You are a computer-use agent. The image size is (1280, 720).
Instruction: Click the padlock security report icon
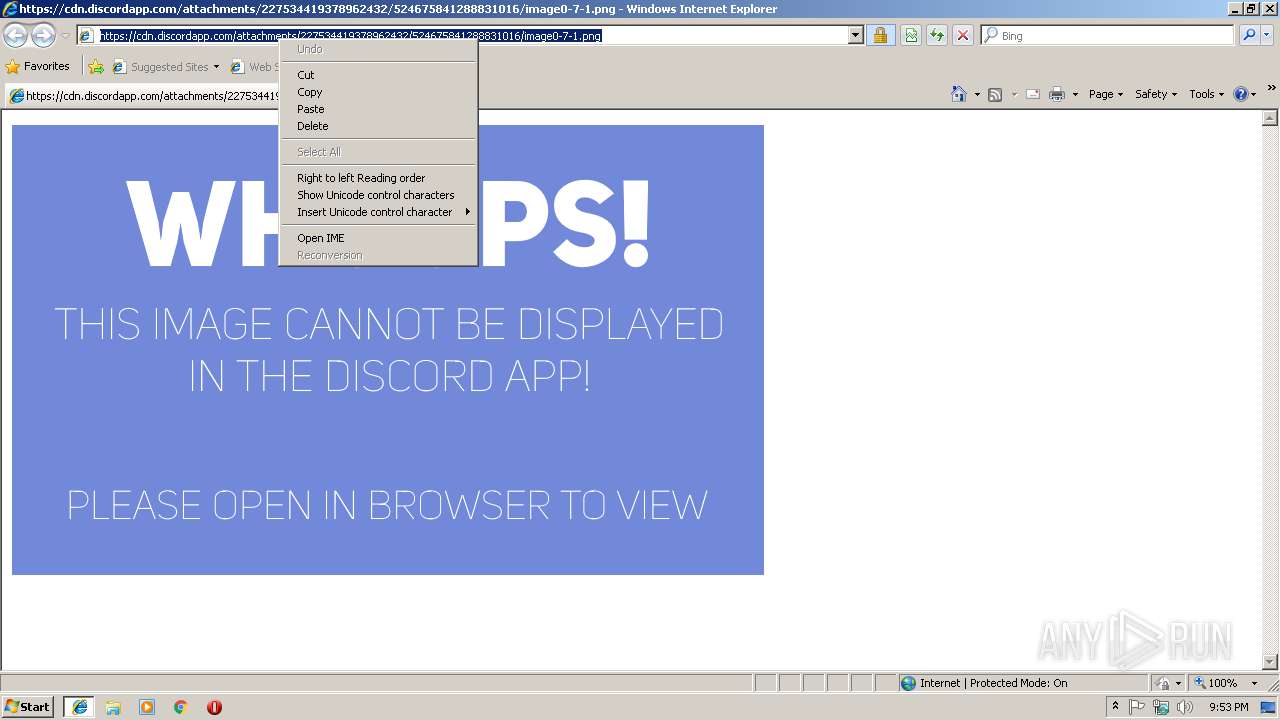[x=880, y=36]
